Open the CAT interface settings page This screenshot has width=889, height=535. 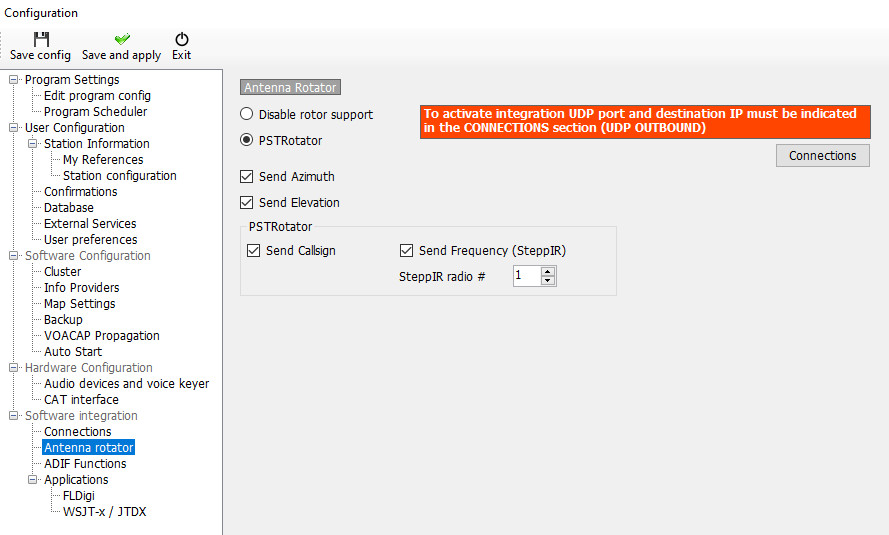[x=81, y=400]
